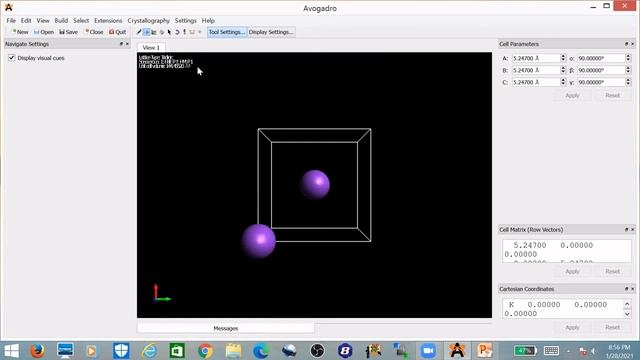
Task: Float the Cell Matrix panel
Action: click(x=627, y=229)
